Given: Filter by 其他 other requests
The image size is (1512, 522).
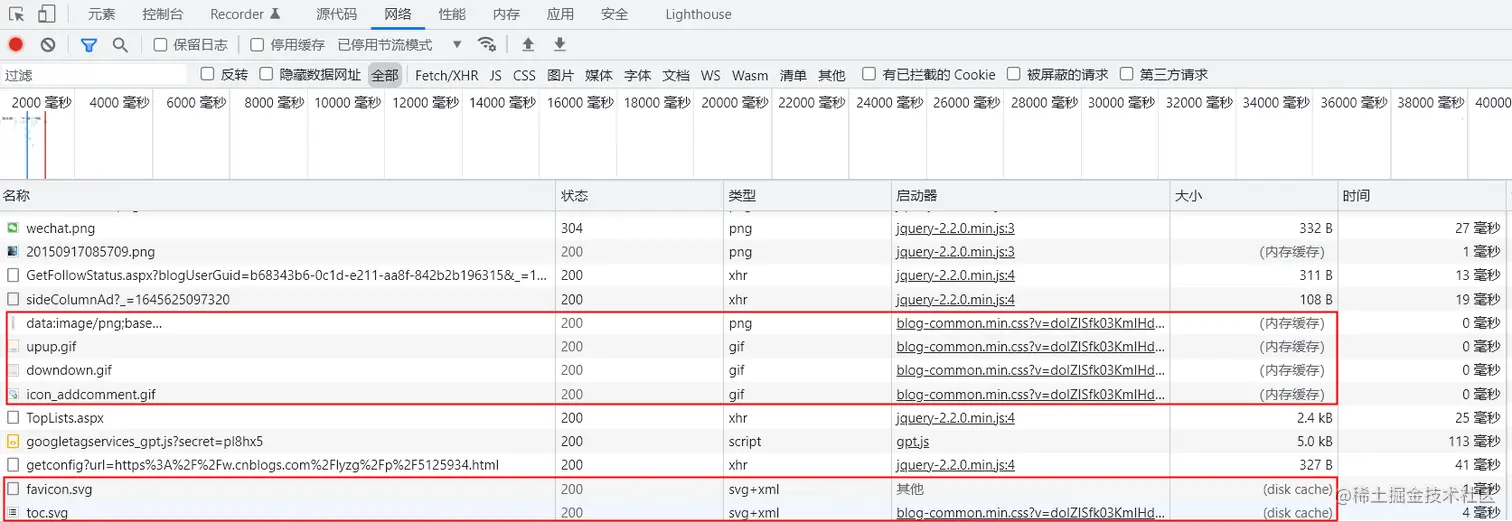Looking at the screenshot, I should [x=831, y=75].
